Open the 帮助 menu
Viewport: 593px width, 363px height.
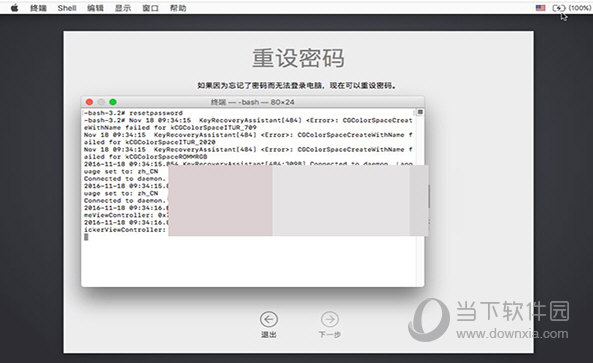[178, 8]
